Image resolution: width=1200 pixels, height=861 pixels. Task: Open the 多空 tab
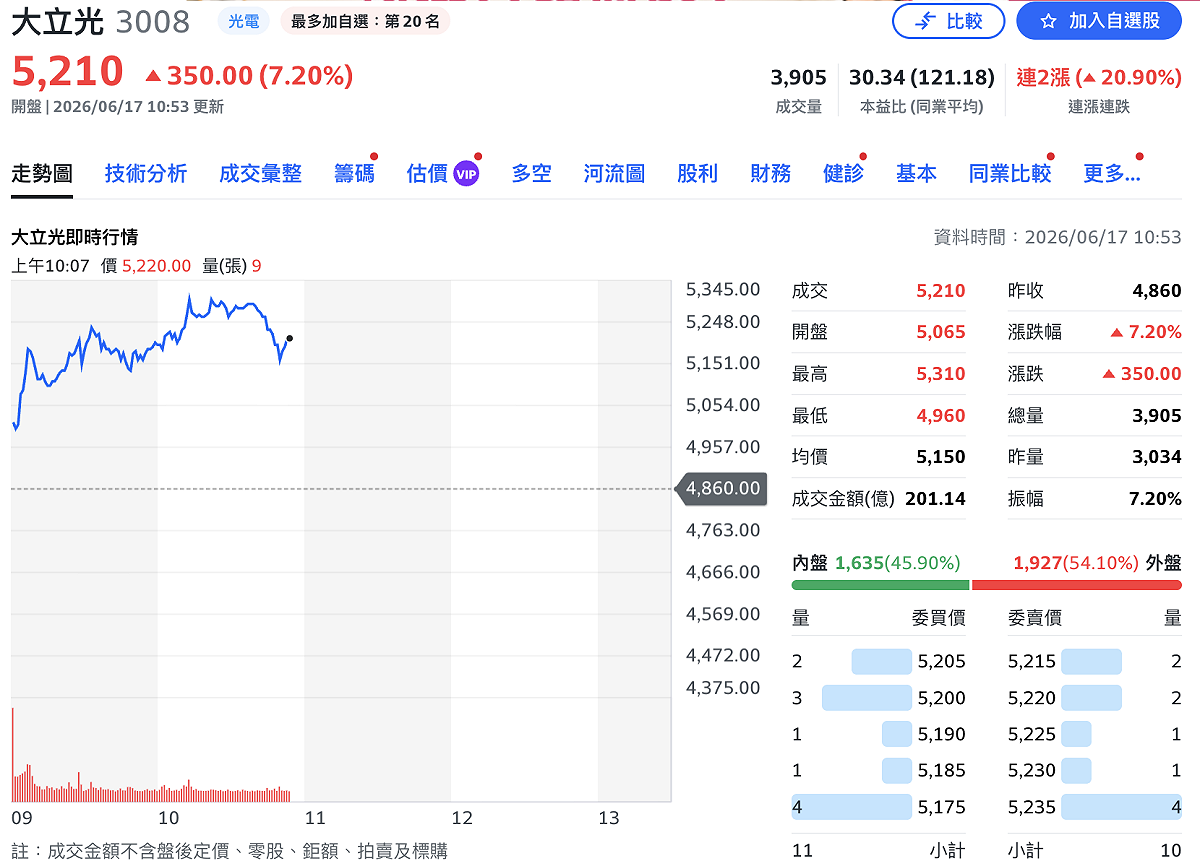(532, 174)
